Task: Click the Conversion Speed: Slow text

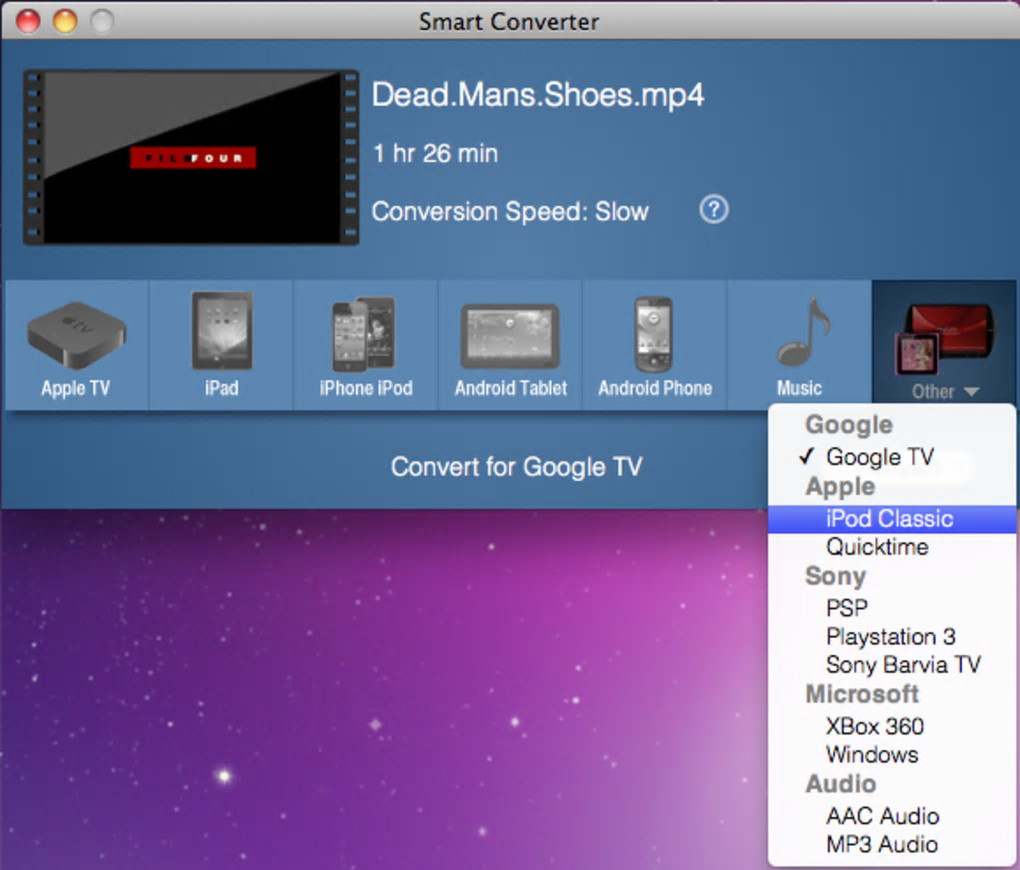Action: [x=510, y=211]
